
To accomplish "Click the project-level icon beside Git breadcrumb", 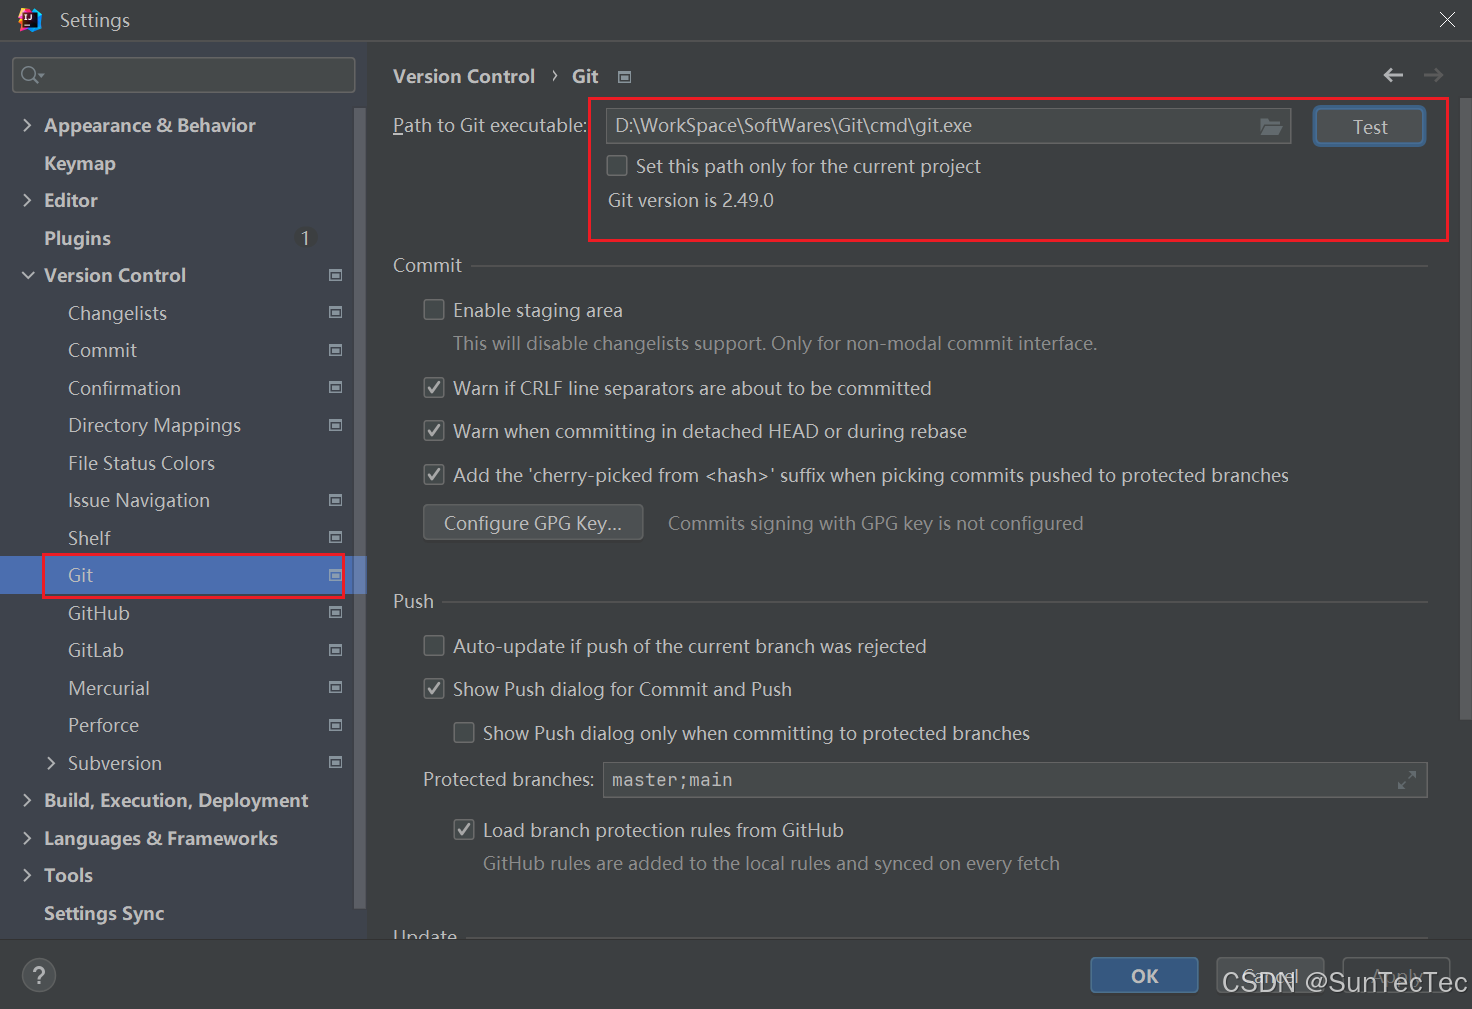I will 624,77.
